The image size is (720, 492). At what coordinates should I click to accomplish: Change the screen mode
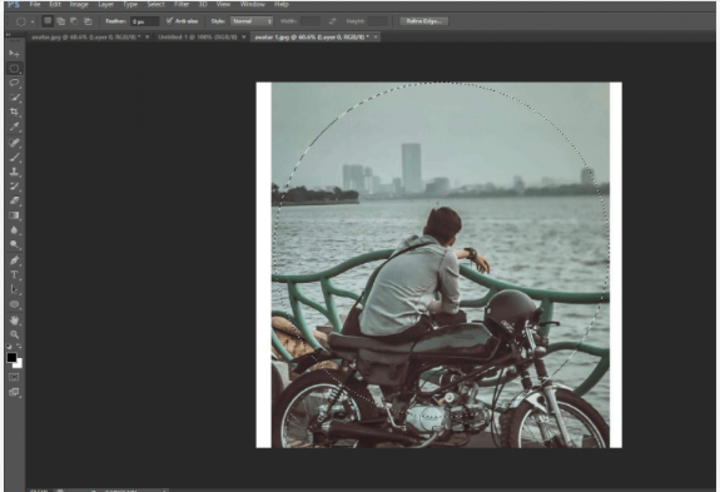(x=14, y=392)
